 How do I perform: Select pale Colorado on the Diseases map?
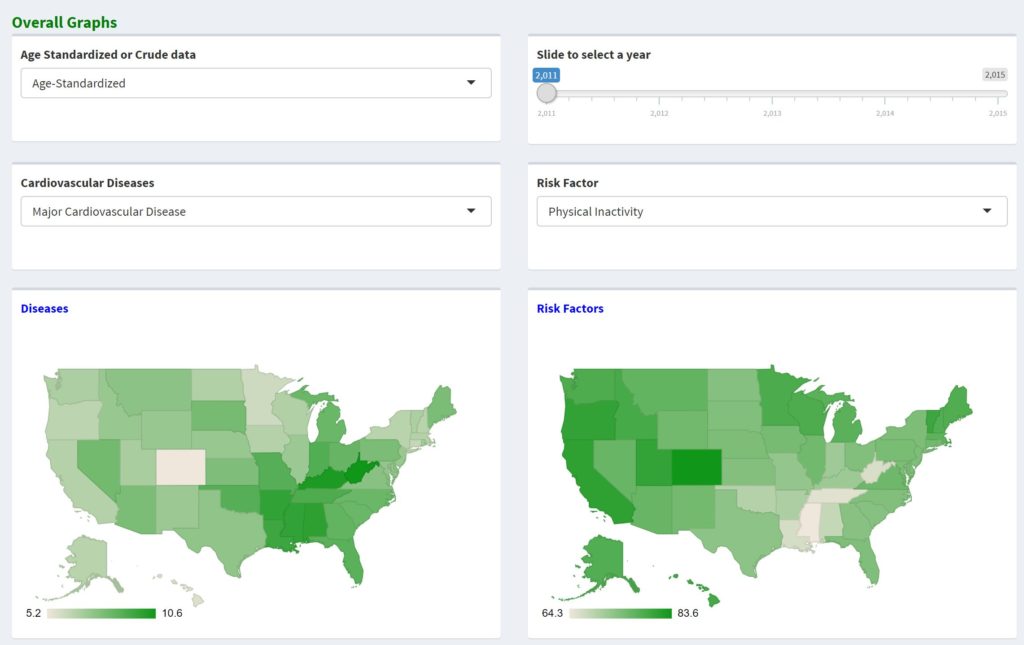click(x=181, y=467)
